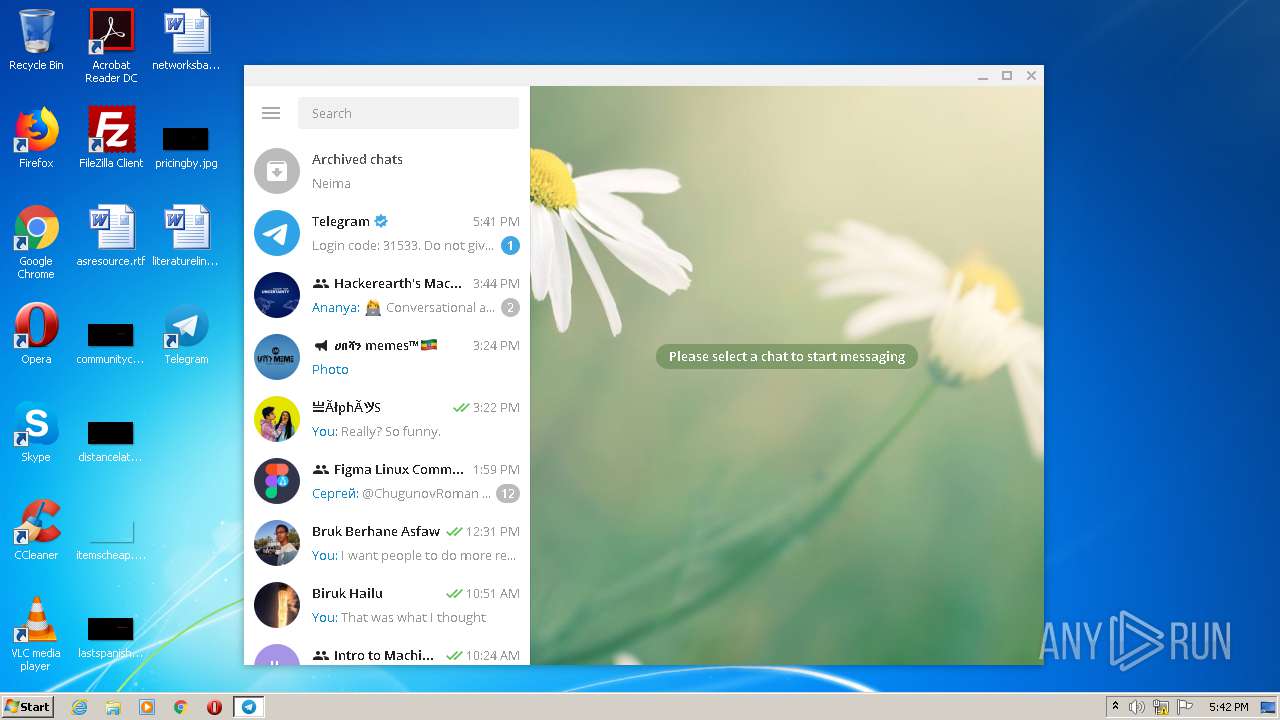Open the ĂłphĂ chat avatar
The image size is (1280, 720).
tap(277, 419)
